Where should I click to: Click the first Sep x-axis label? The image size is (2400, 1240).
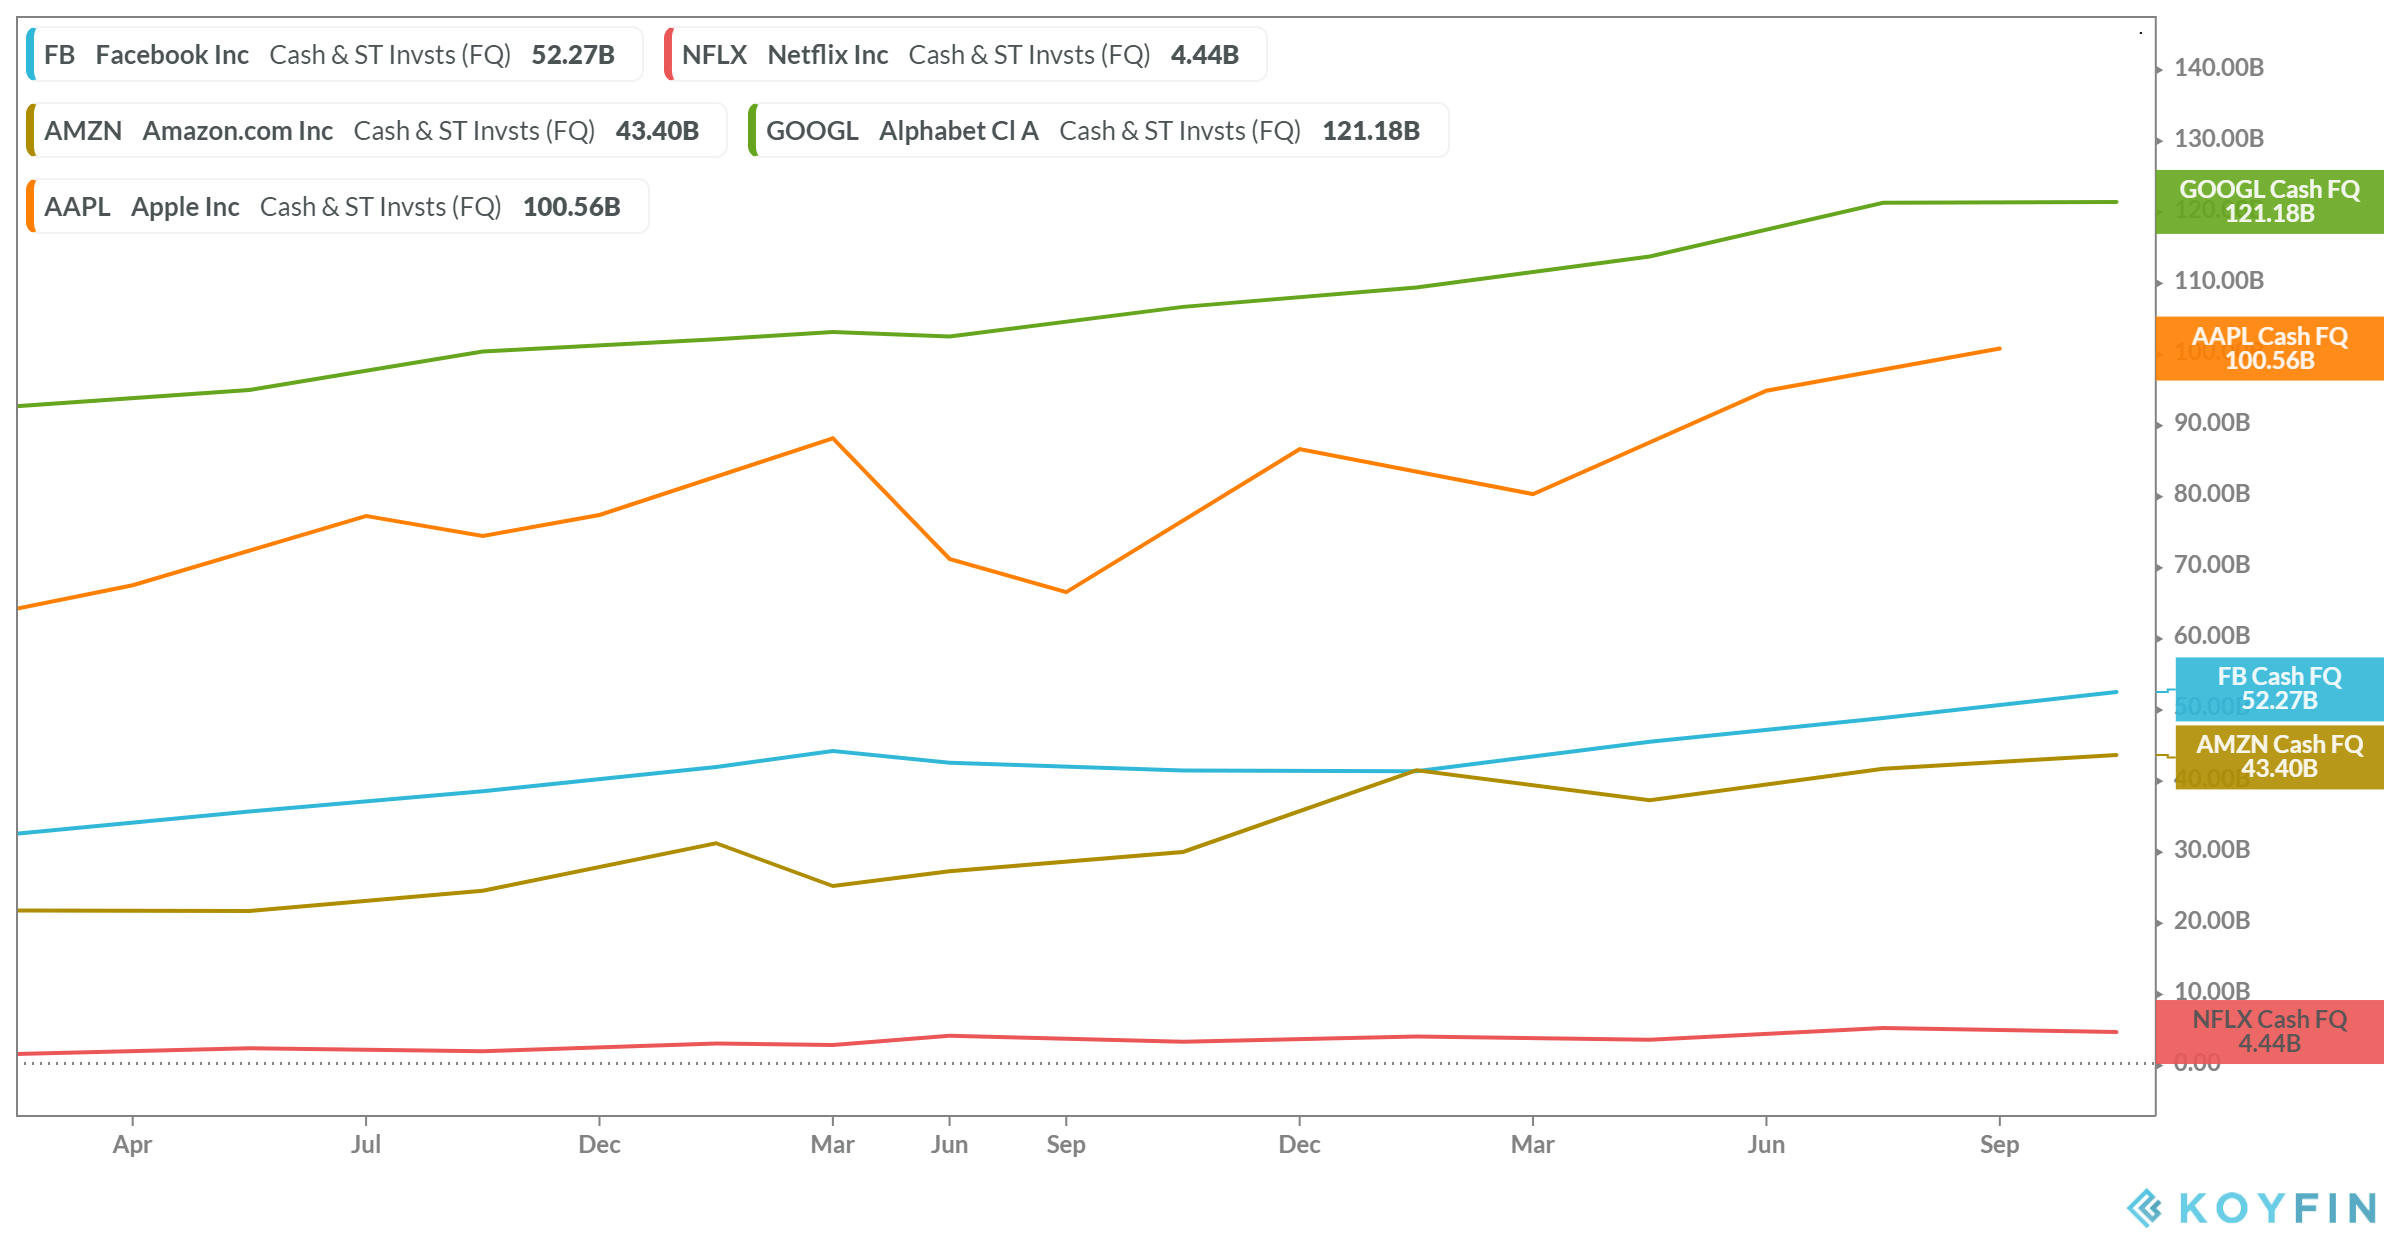[1066, 1145]
